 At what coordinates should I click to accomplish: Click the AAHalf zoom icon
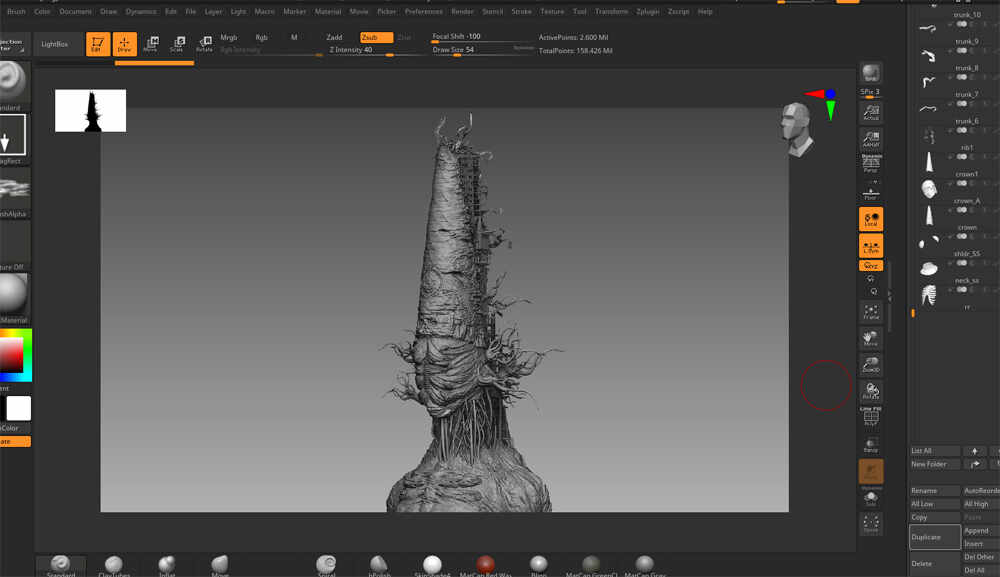(x=871, y=139)
